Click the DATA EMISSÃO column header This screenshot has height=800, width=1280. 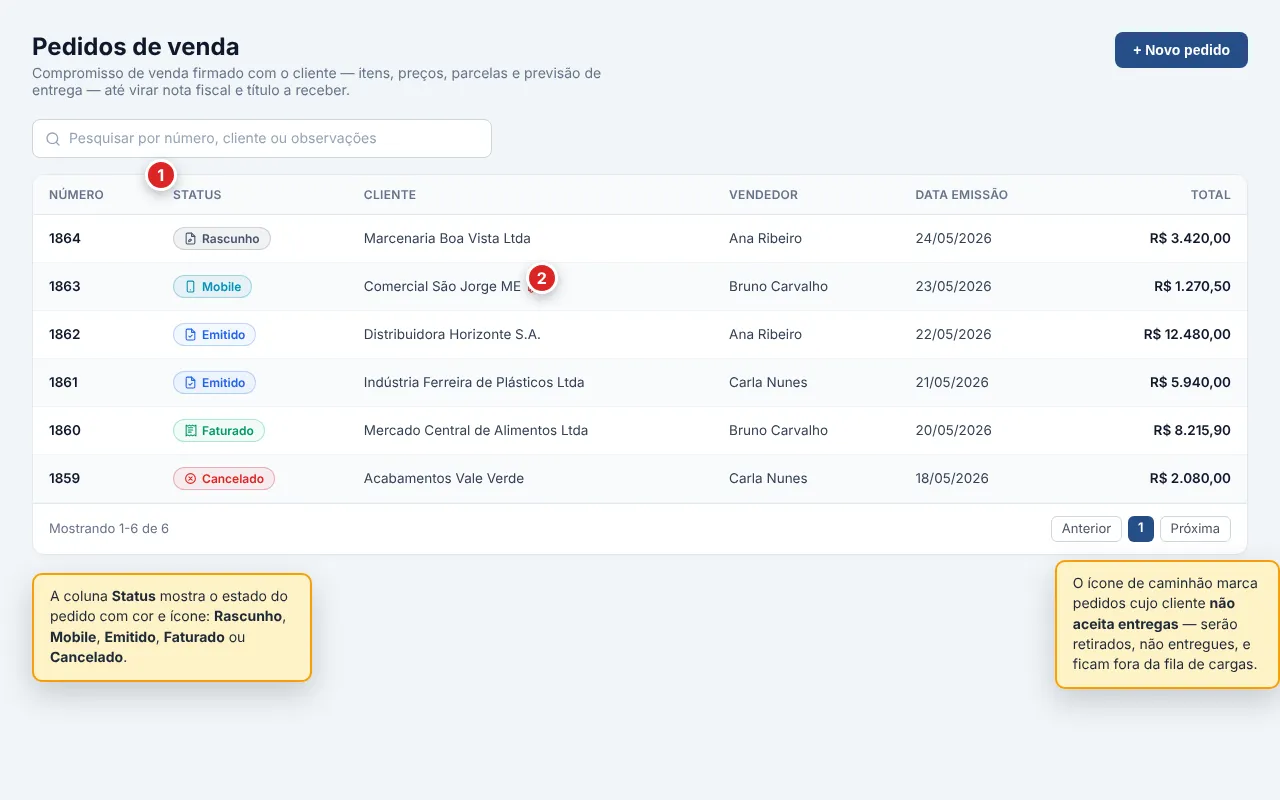point(961,195)
